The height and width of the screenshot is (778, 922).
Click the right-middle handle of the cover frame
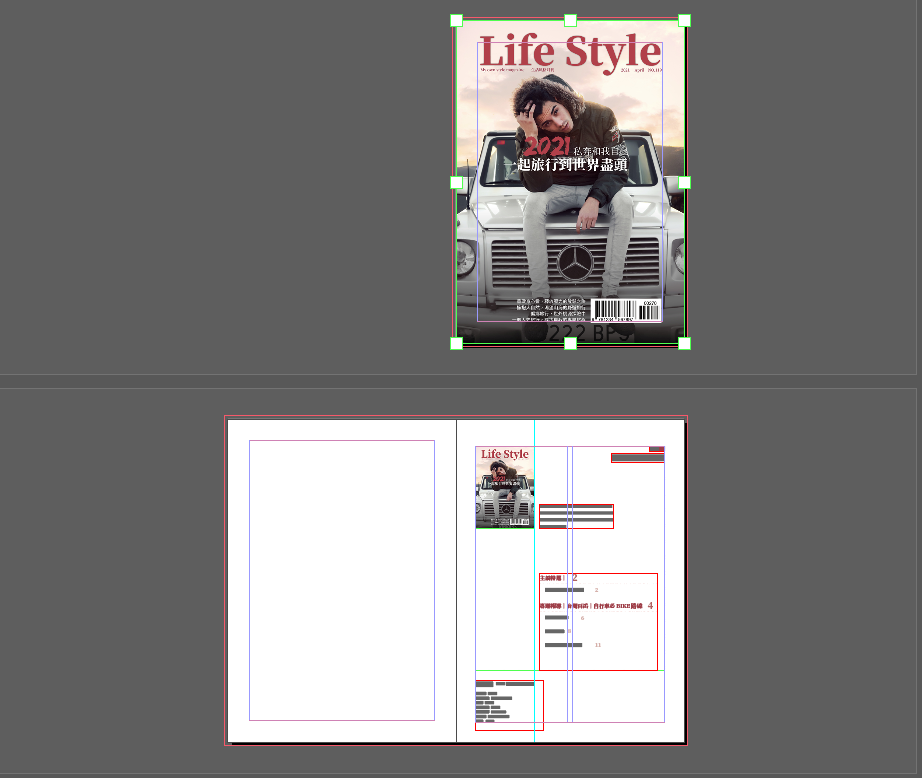coord(684,183)
